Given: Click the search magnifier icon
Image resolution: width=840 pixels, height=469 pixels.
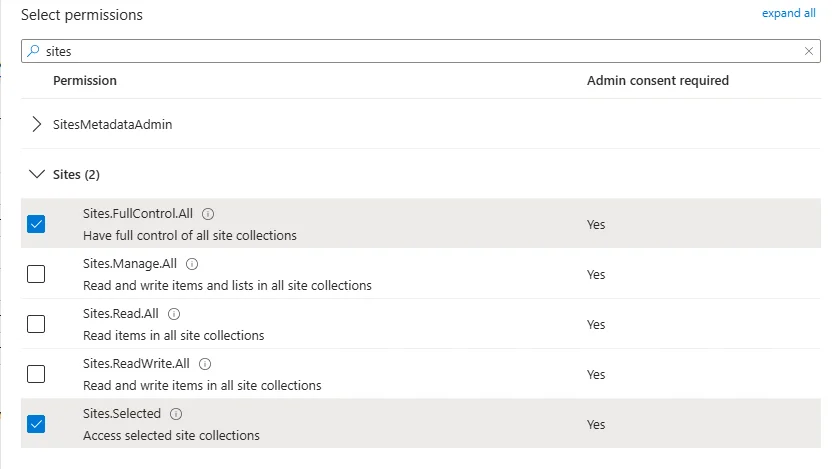Looking at the screenshot, I should click(33, 51).
